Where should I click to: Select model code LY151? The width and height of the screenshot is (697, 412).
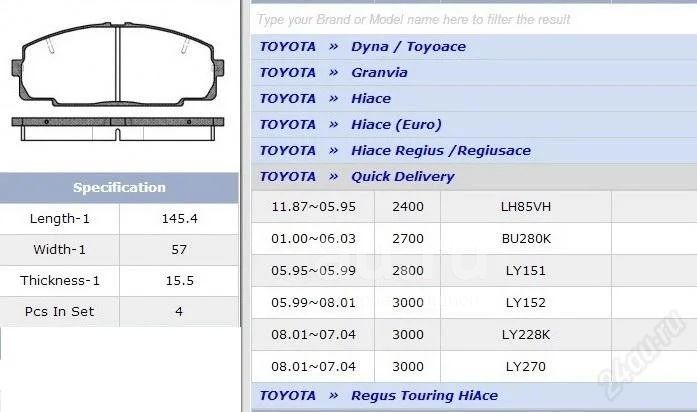point(526,271)
